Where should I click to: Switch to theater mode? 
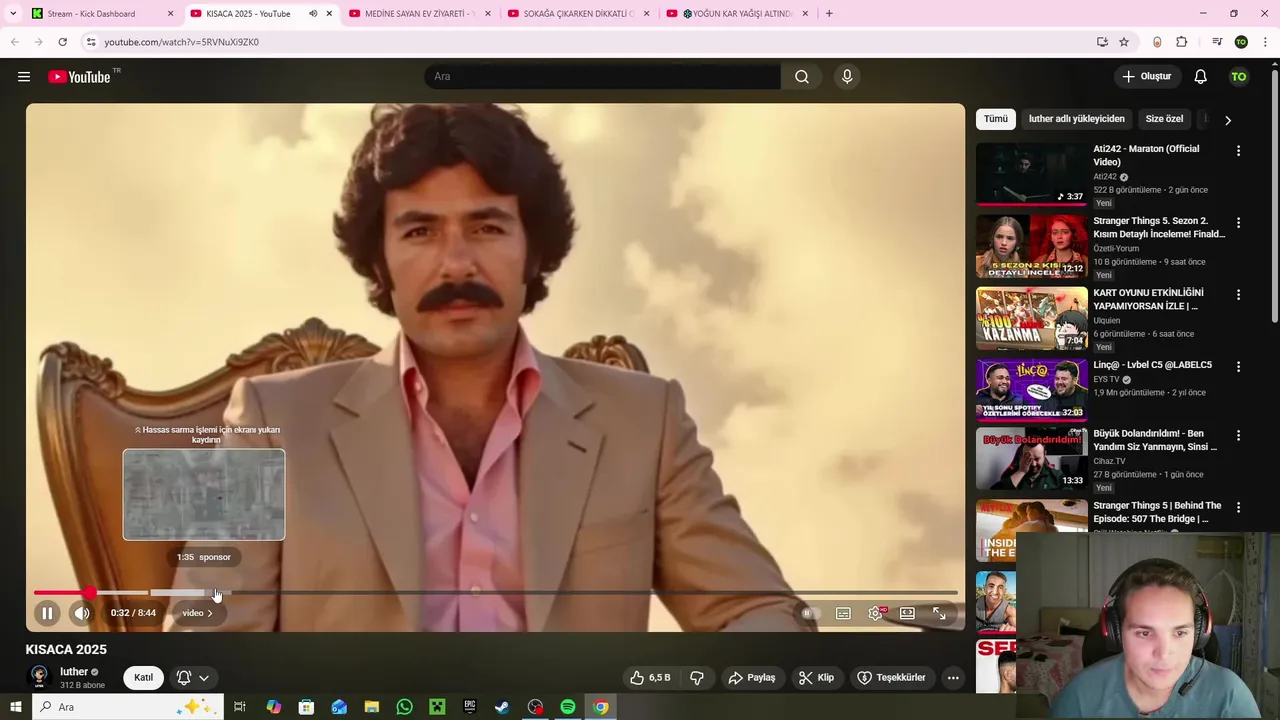pyautogui.click(x=907, y=613)
